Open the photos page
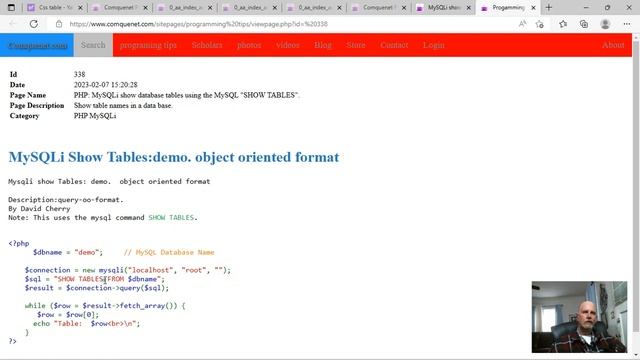The height and width of the screenshot is (360, 640). click(x=249, y=45)
